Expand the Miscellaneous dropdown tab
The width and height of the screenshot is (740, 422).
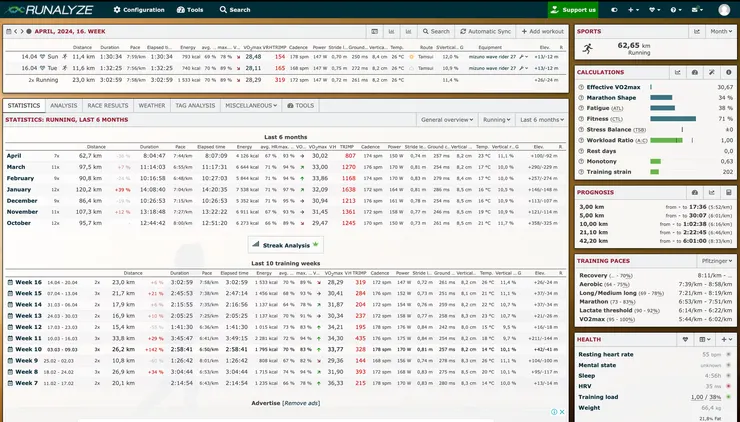click(x=251, y=105)
